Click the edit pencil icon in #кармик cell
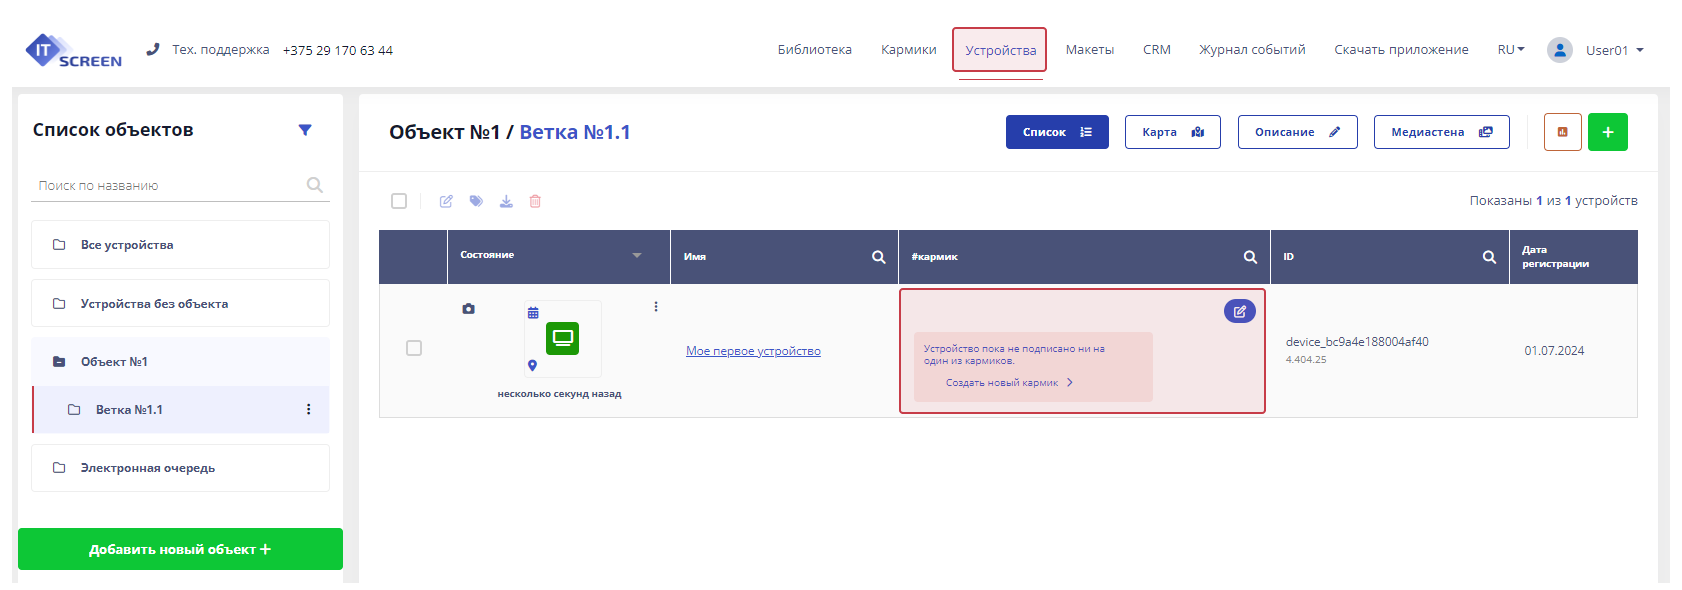The width and height of the screenshot is (1682, 590). [1239, 311]
